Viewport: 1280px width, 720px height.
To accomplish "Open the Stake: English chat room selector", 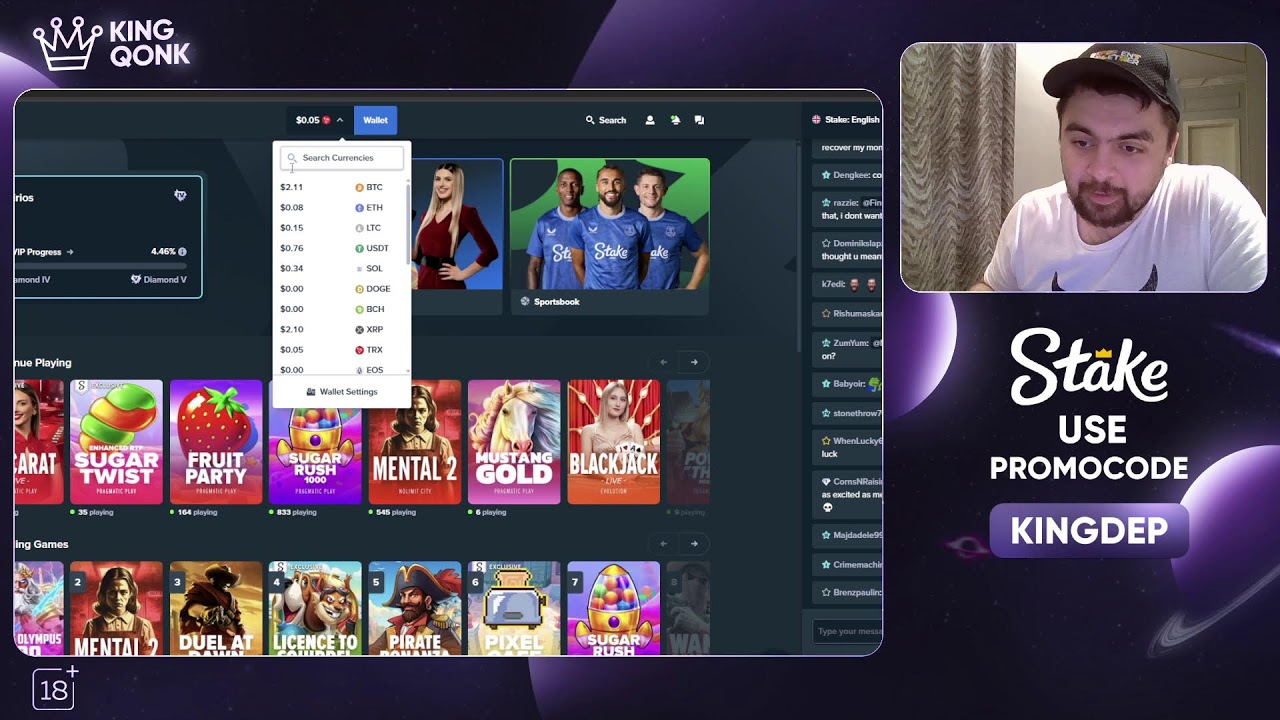I will (x=846, y=120).
